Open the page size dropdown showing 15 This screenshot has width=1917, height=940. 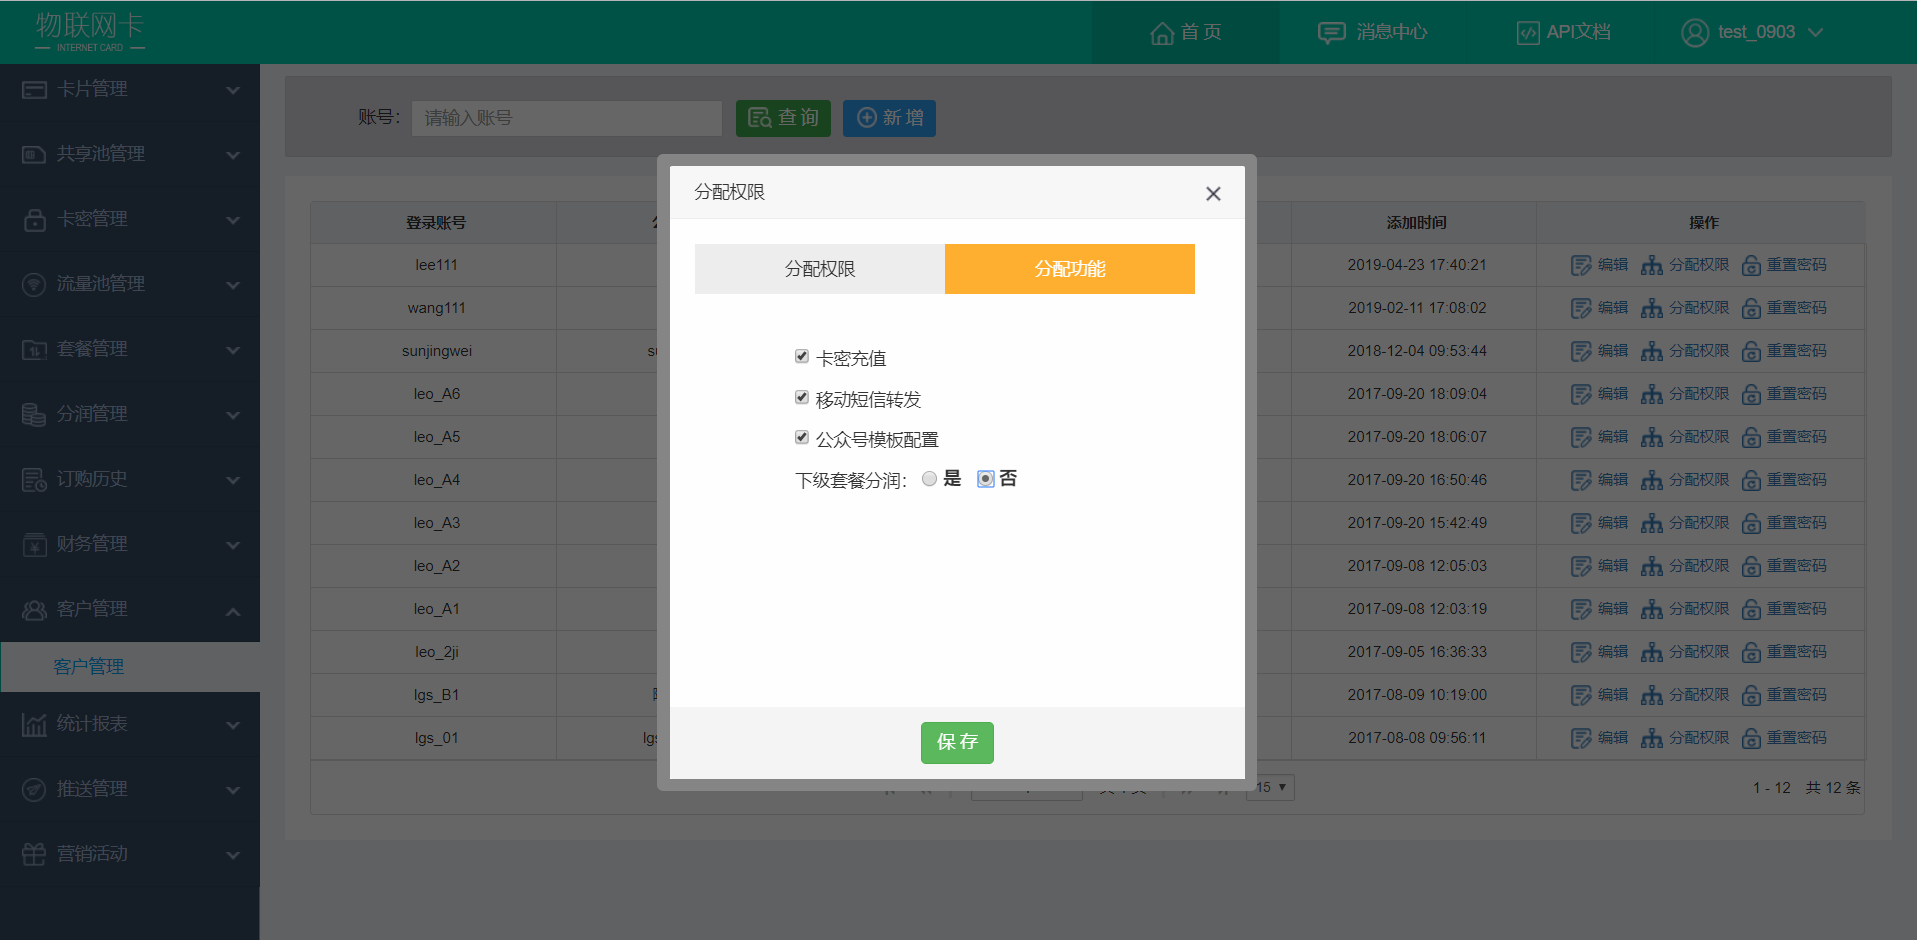[1270, 788]
